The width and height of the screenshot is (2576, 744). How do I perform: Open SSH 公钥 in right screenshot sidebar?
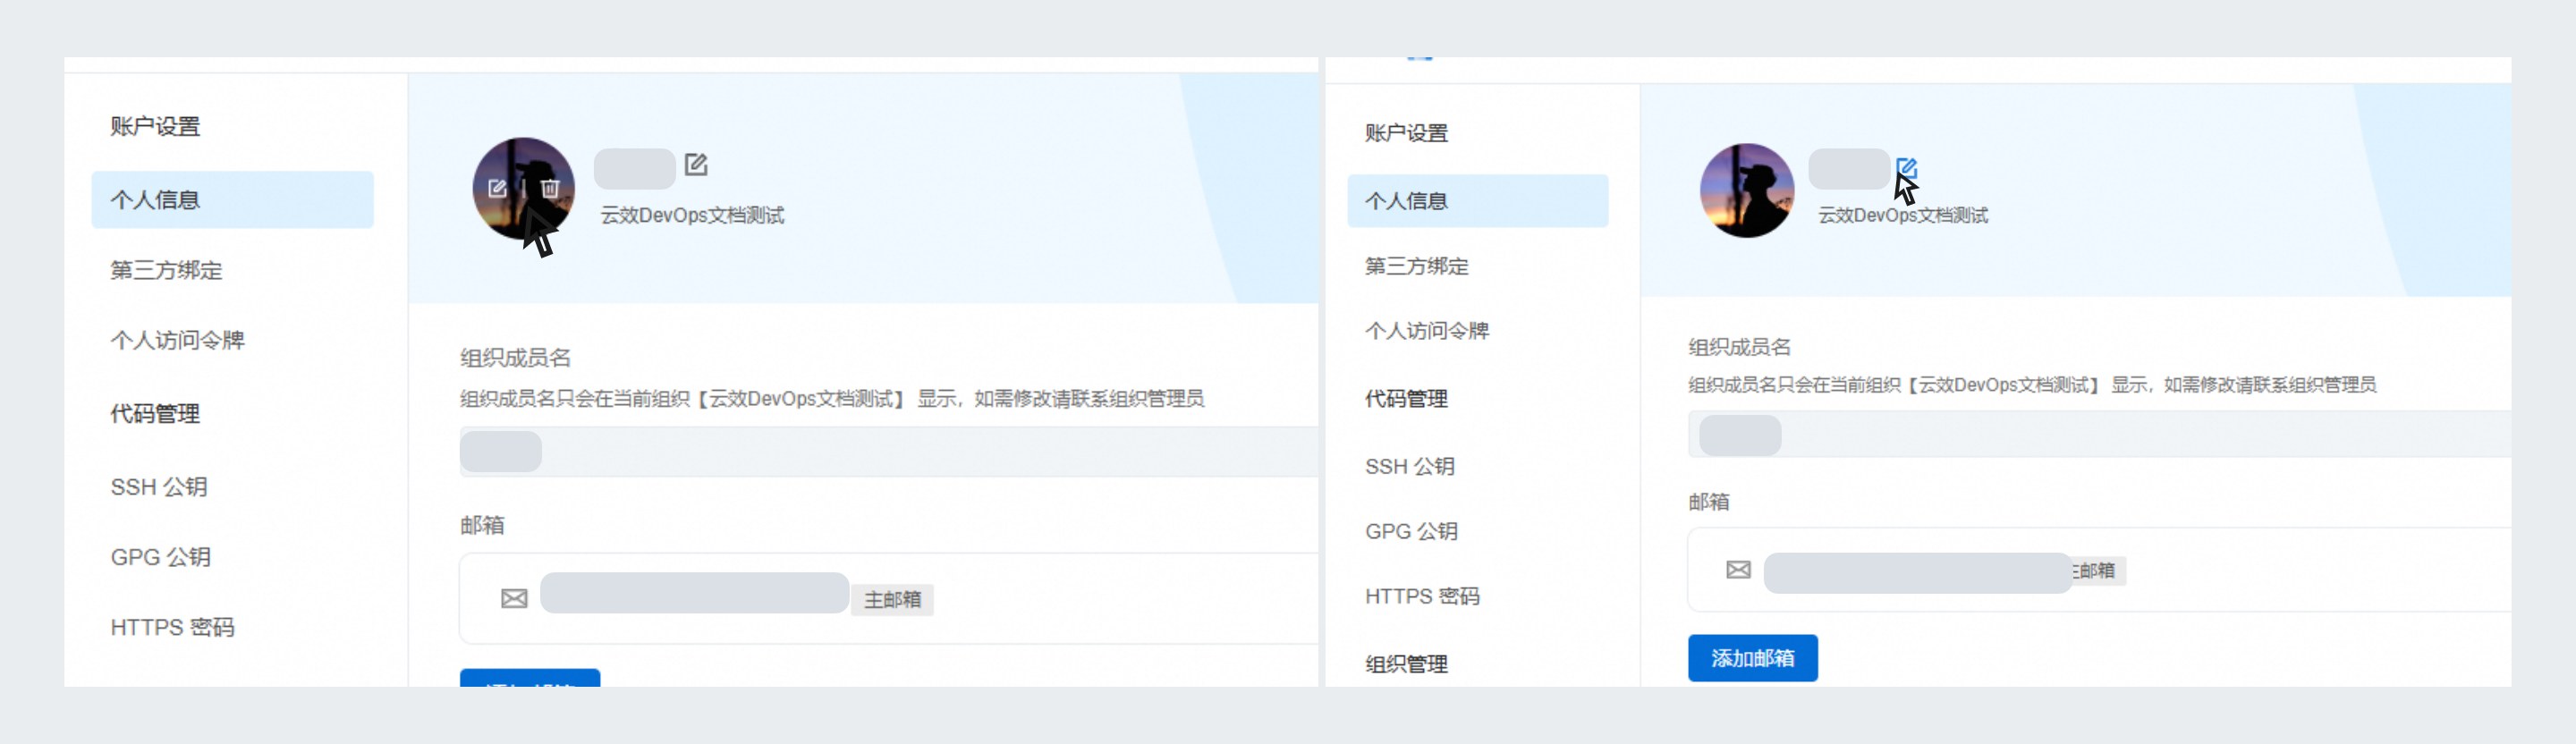(1409, 466)
